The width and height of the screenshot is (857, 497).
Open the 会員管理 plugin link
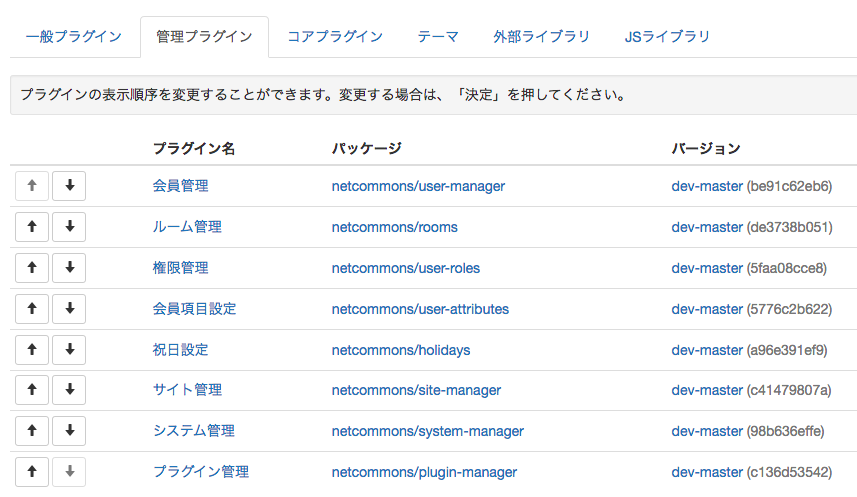[180, 186]
